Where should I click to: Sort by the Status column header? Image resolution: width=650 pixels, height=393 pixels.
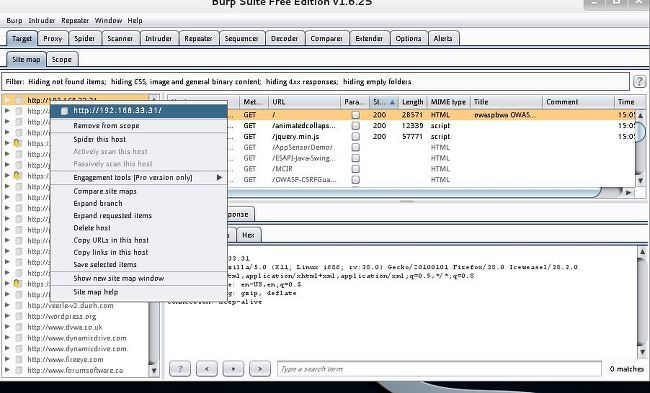384,102
